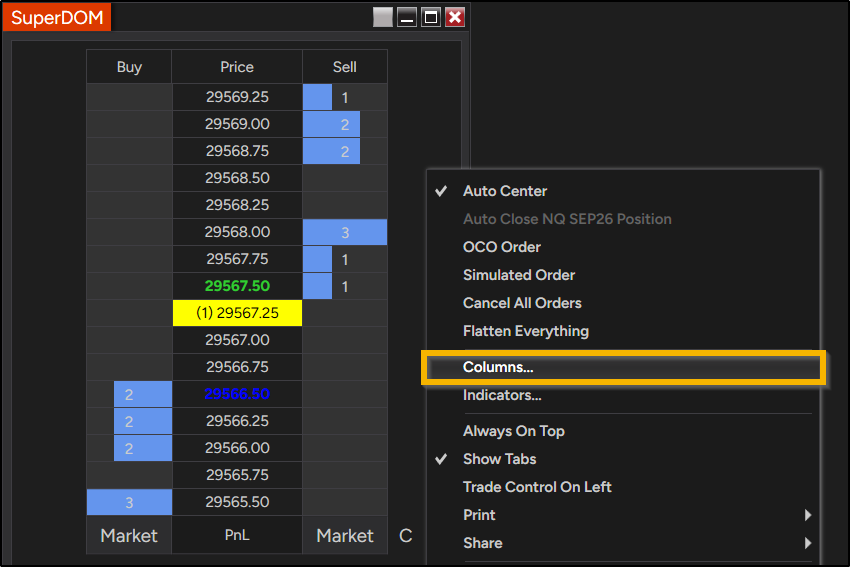Click the Sell column Market button

pyautogui.click(x=345, y=536)
